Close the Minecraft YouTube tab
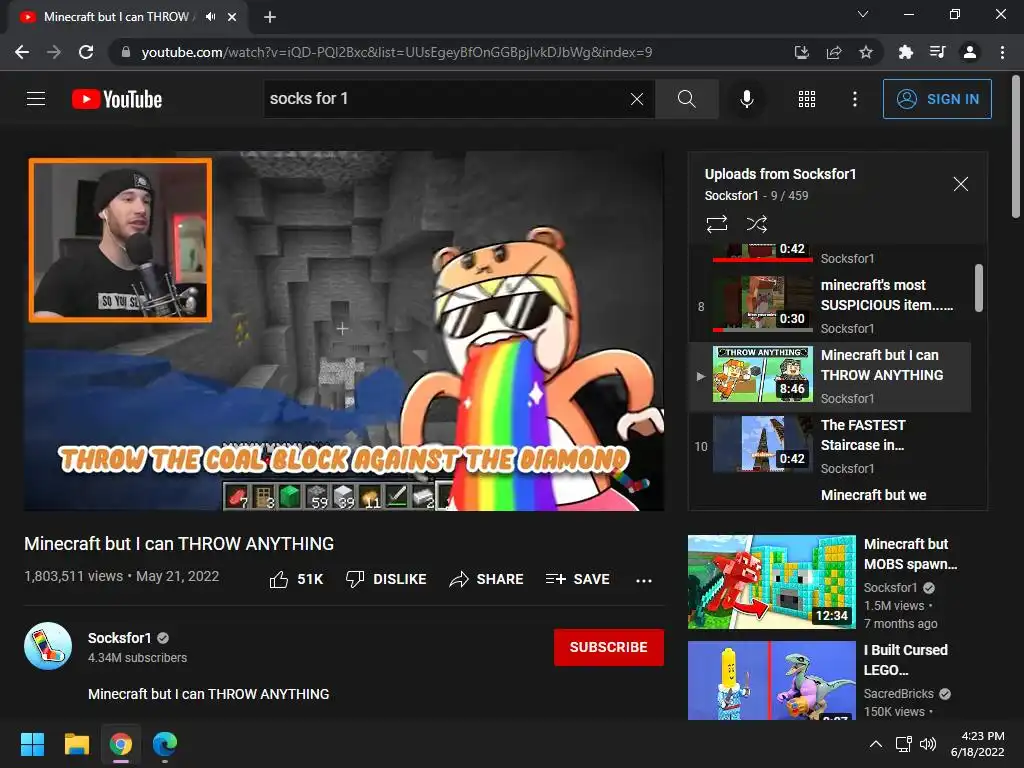 pos(232,17)
